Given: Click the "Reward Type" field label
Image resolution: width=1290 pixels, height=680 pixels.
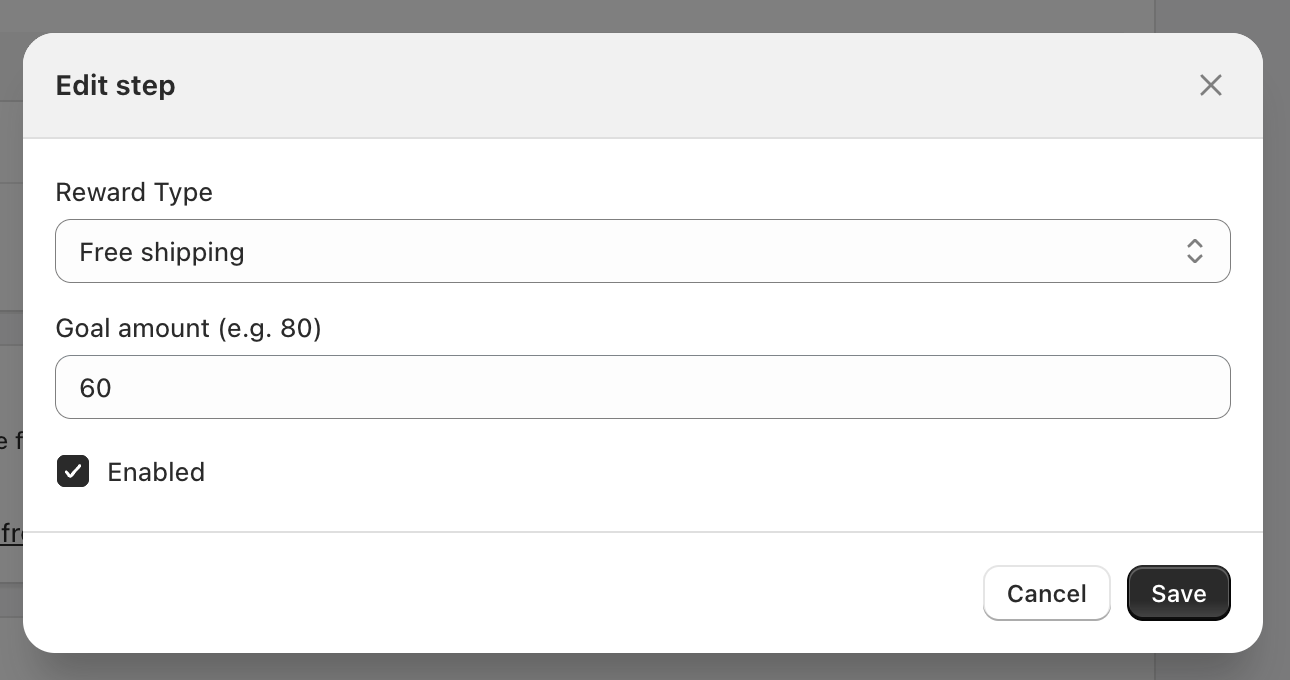Looking at the screenshot, I should coord(134,192).
